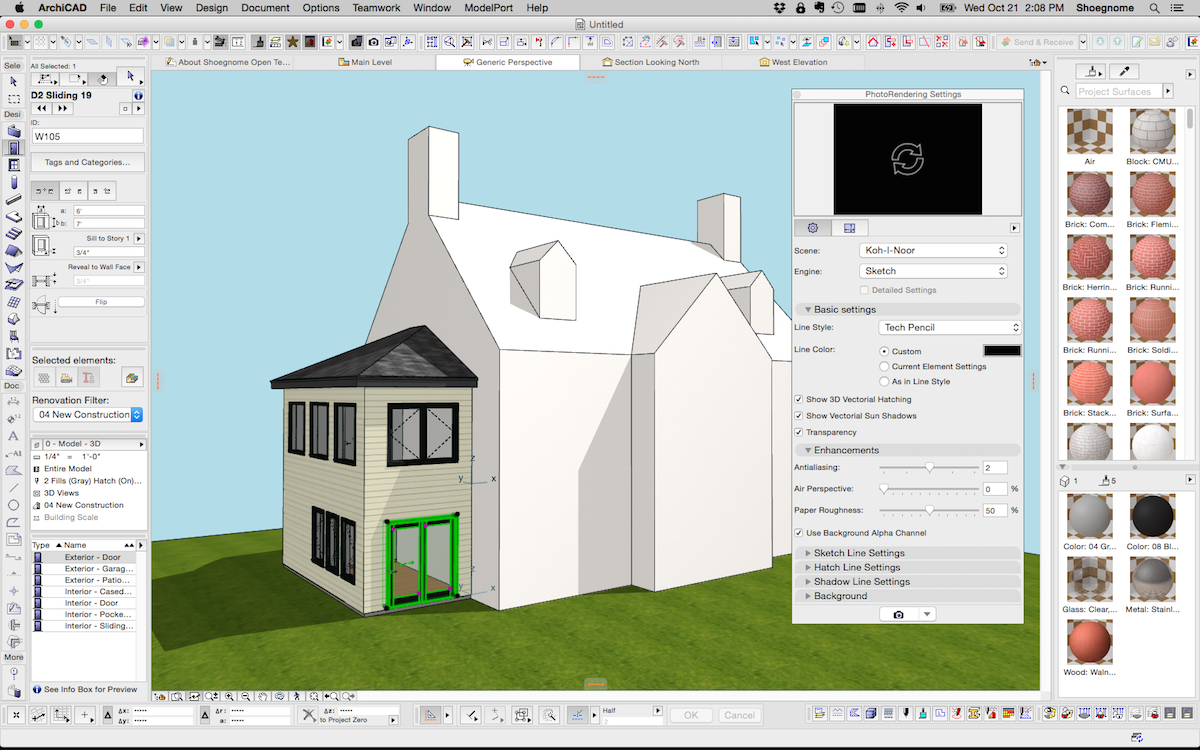Open the Teamwork menu

(376, 8)
